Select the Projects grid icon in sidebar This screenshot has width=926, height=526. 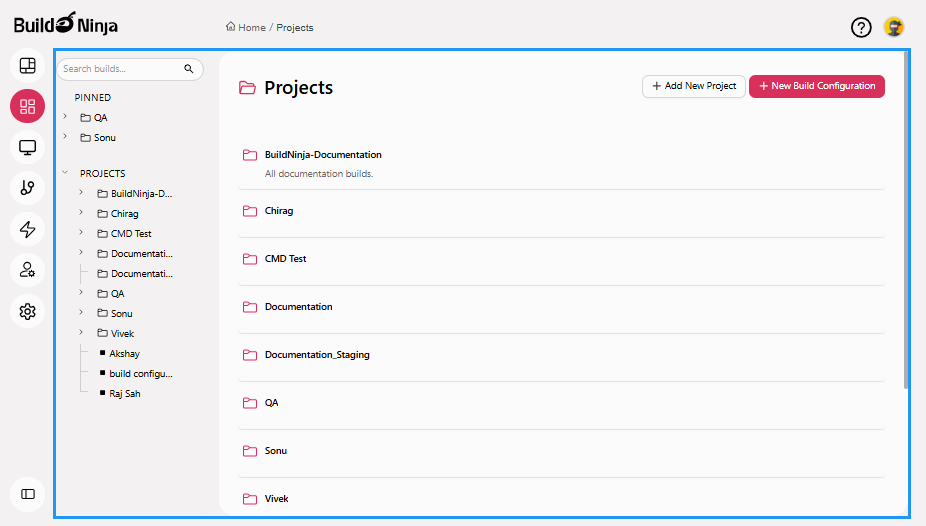tap(27, 106)
